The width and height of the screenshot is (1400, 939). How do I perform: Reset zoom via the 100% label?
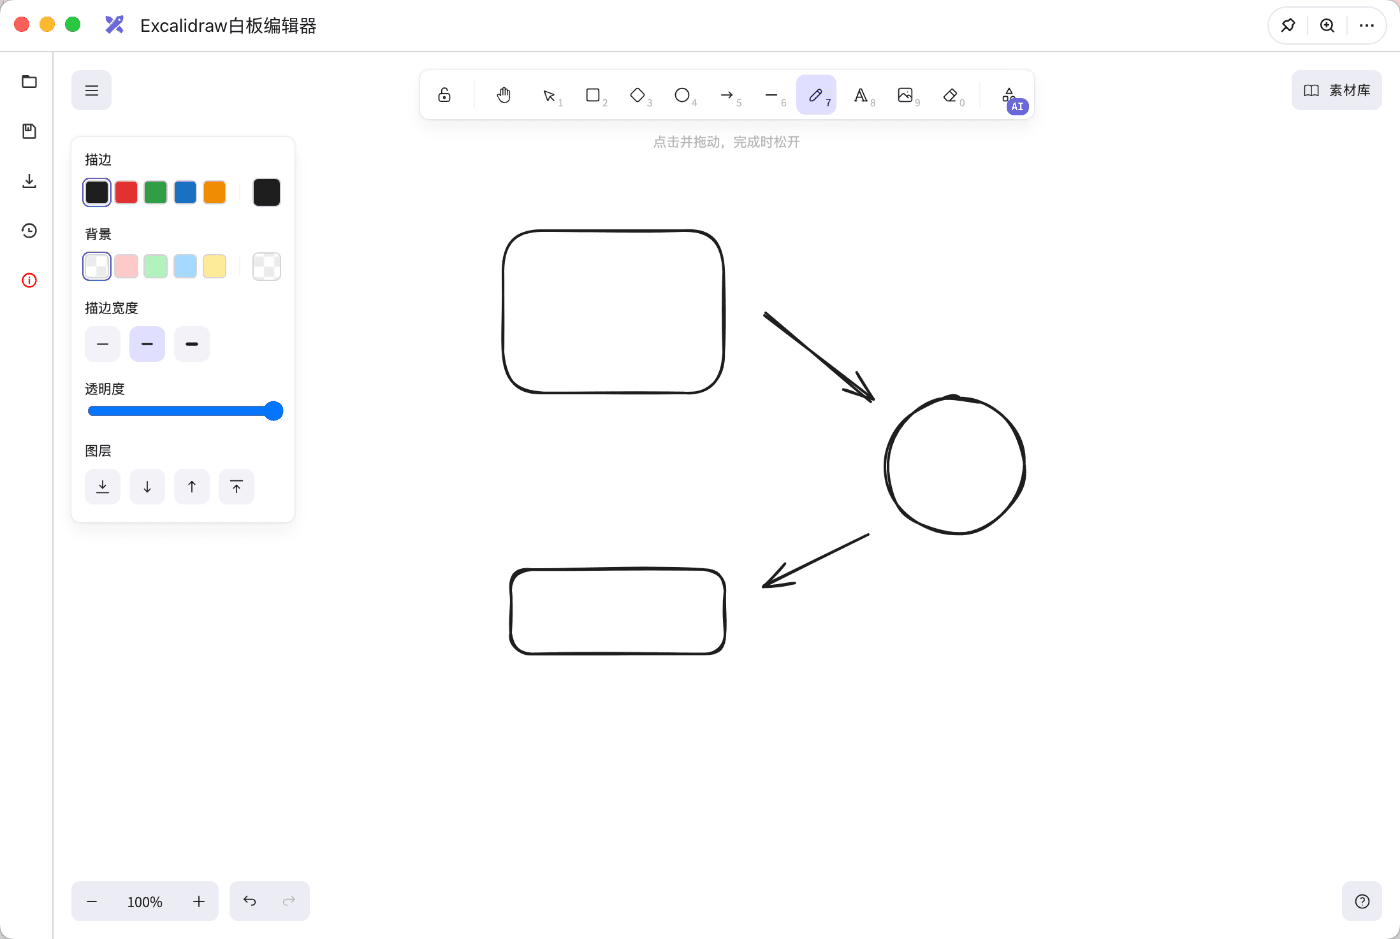tap(145, 902)
